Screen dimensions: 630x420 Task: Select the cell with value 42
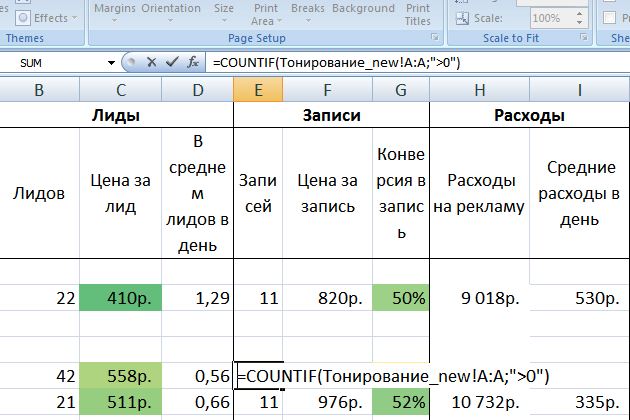(39, 376)
